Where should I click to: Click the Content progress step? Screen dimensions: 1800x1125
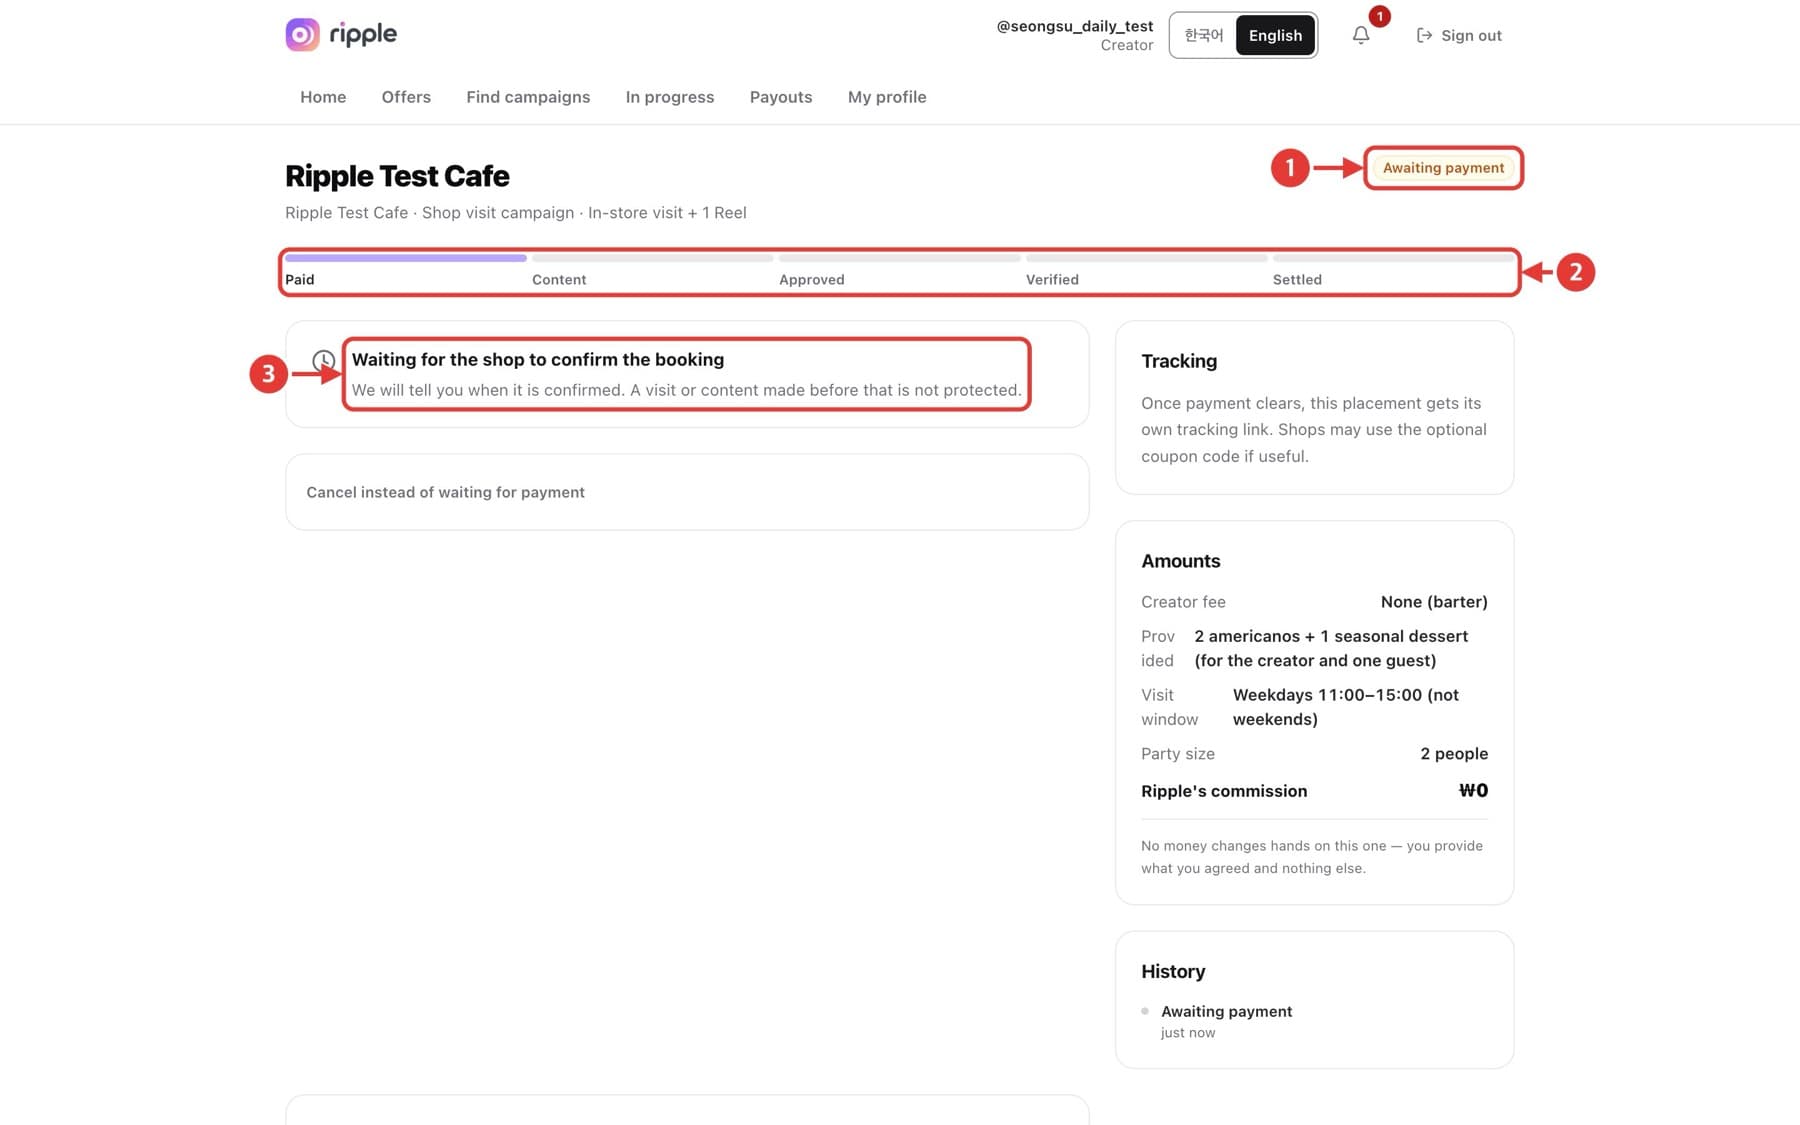pyautogui.click(x=652, y=271)
